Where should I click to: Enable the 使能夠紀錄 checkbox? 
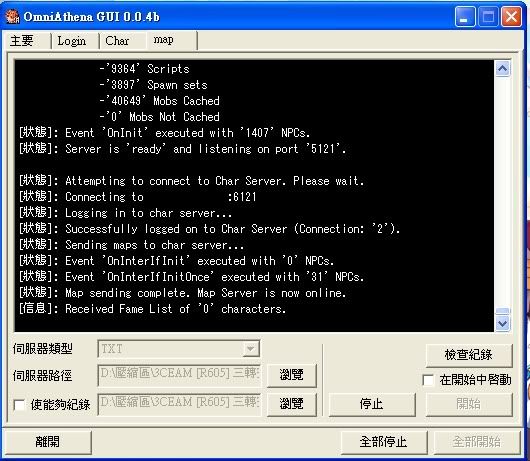coord(19,405)
